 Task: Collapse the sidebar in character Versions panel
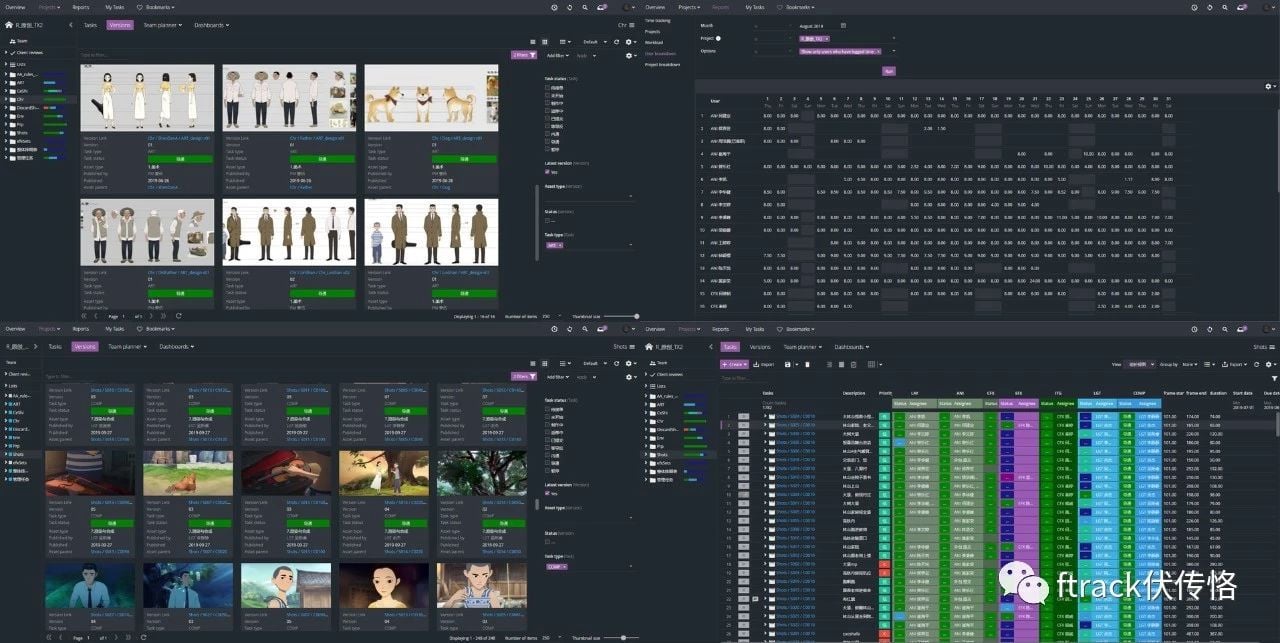pos(70,24)
